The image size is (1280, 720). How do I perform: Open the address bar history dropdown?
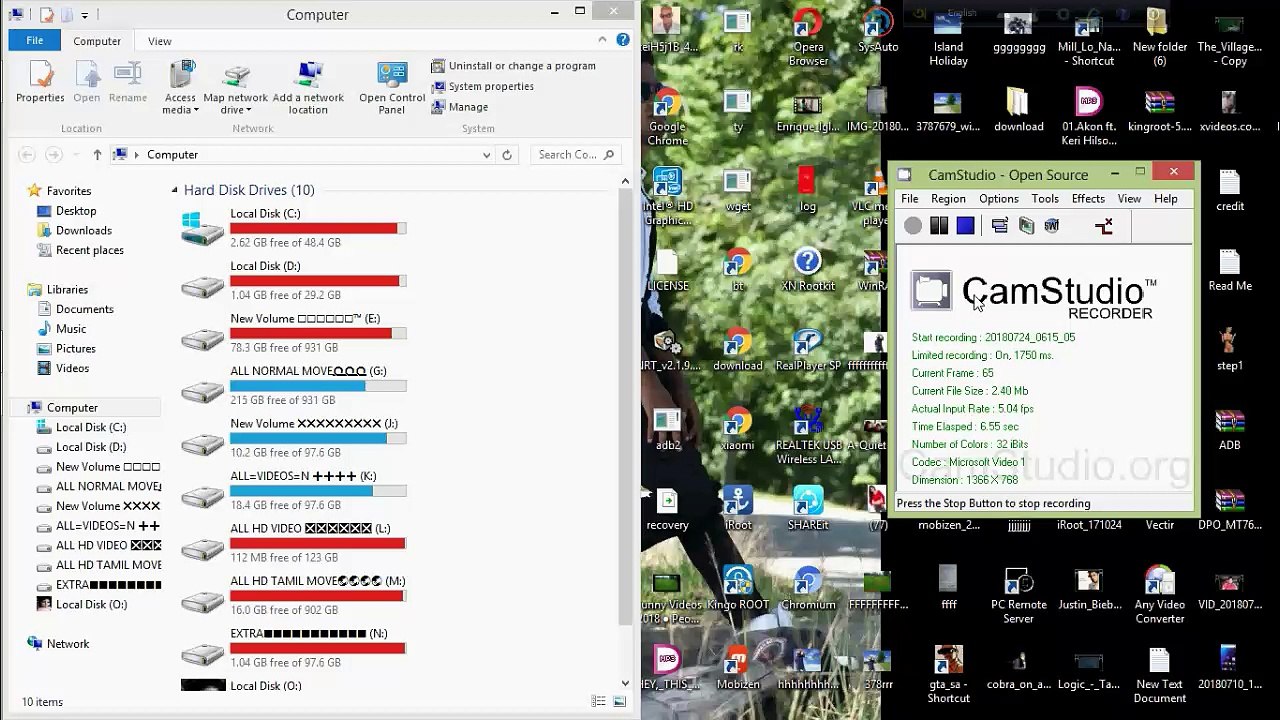pyautogui.click(x=486, y=155)
